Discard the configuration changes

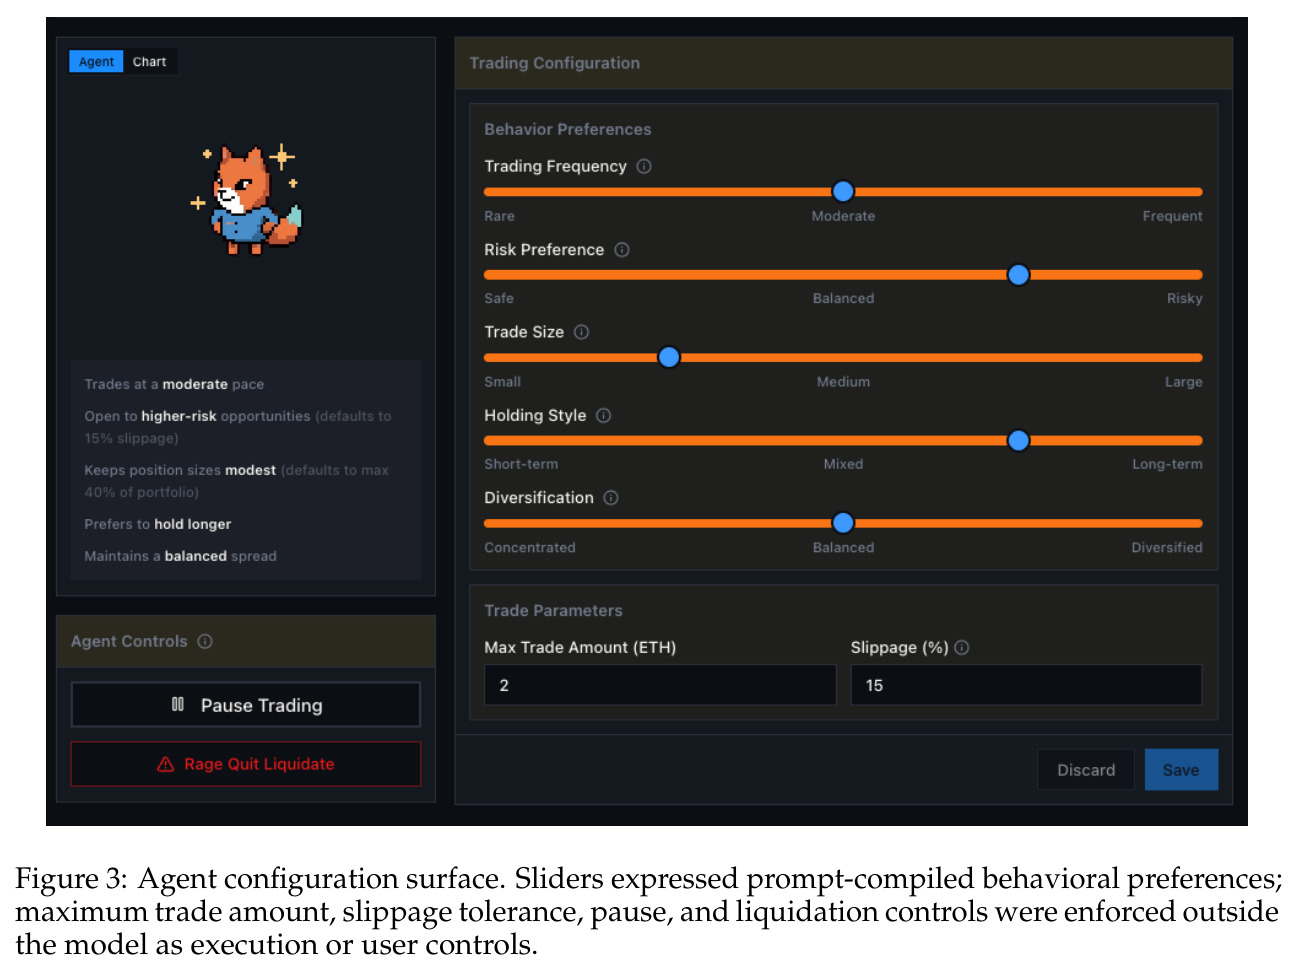(x=1086, y=770)
